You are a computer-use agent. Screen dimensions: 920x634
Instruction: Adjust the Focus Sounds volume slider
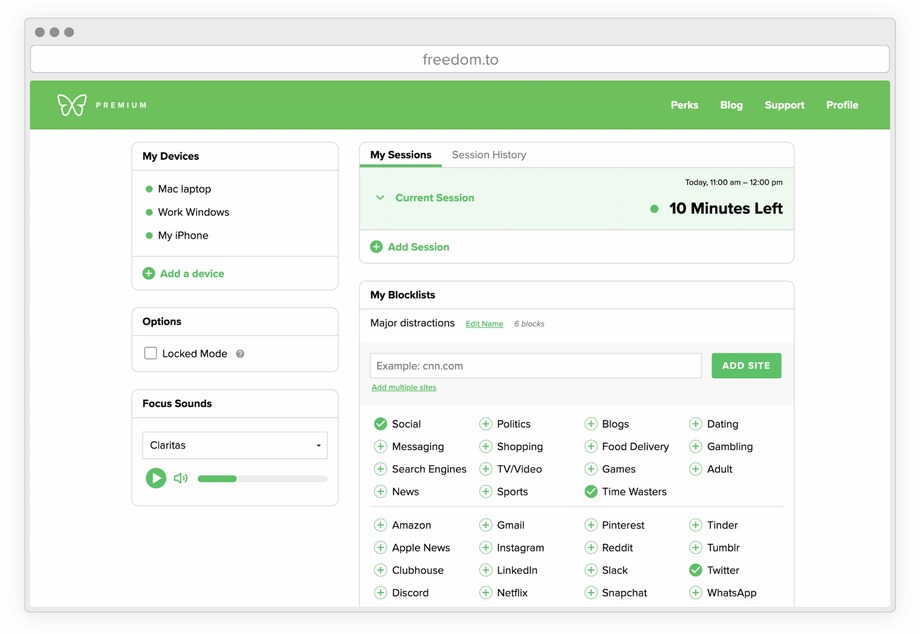coord(260,478)
